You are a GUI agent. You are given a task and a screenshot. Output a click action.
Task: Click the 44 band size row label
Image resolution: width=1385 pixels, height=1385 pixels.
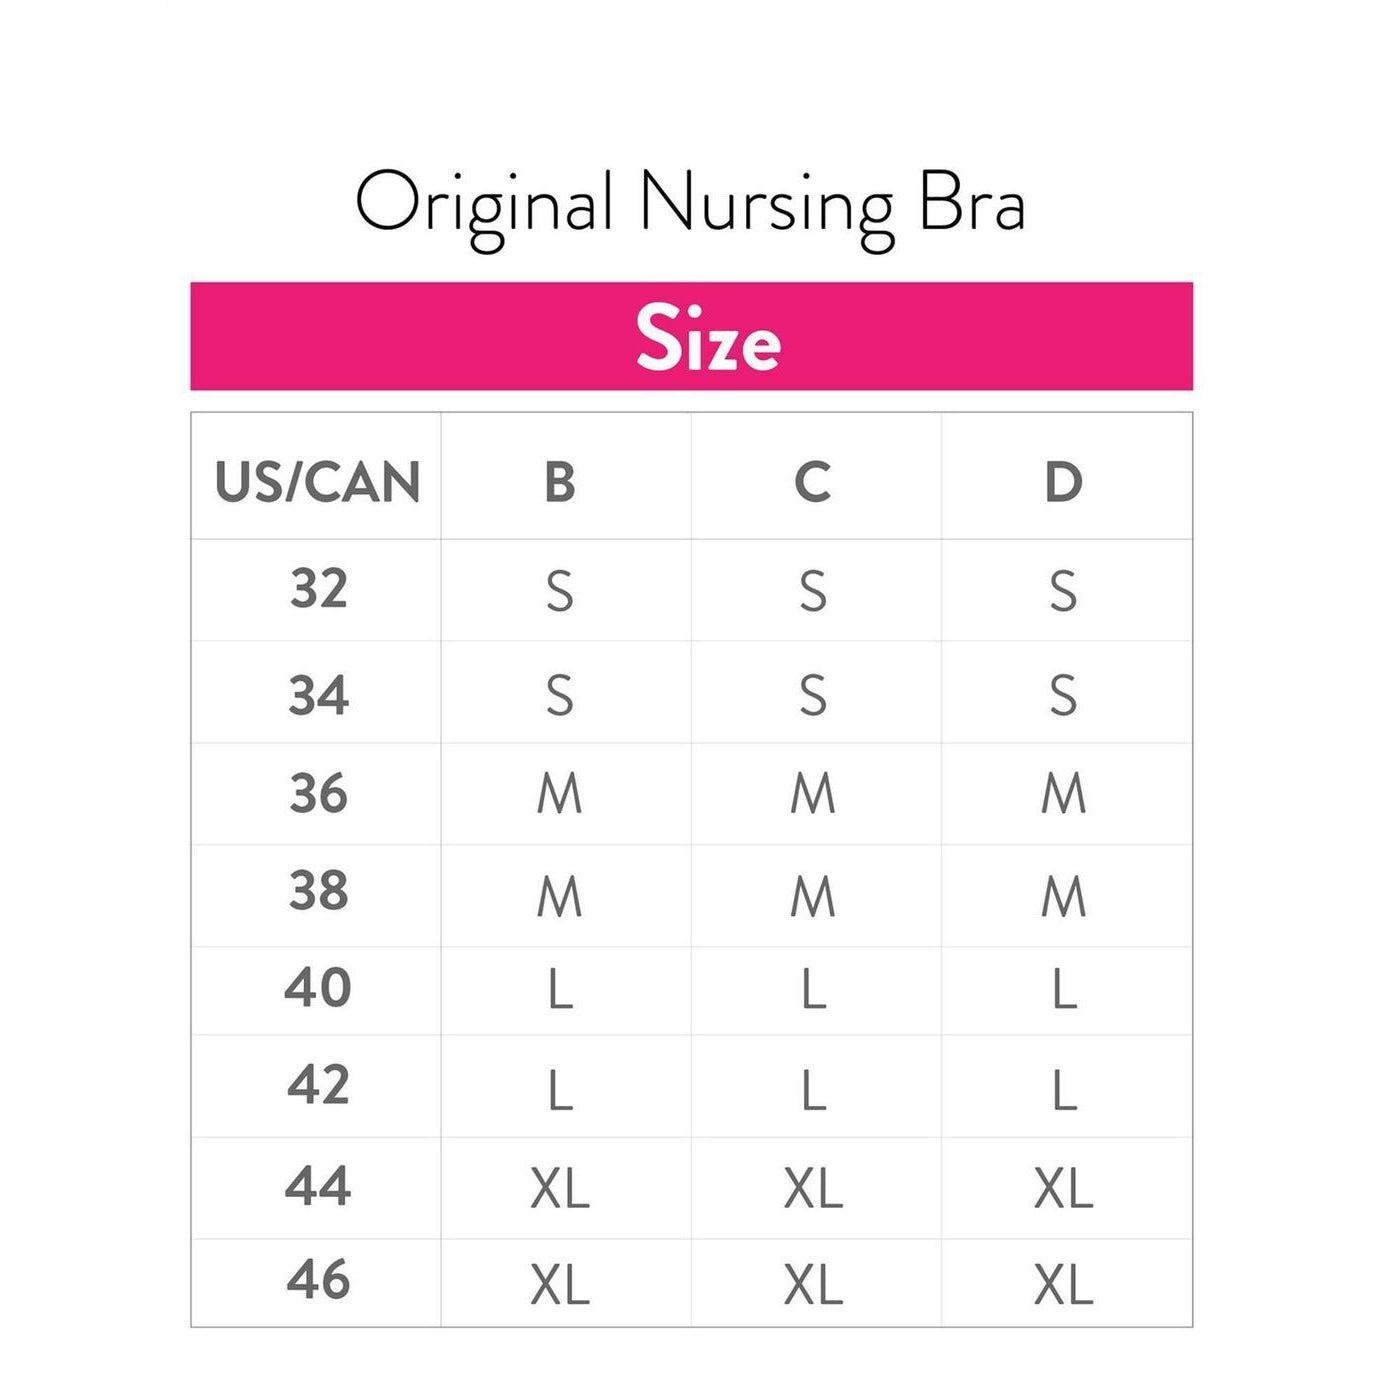[x=318, y=1187]
